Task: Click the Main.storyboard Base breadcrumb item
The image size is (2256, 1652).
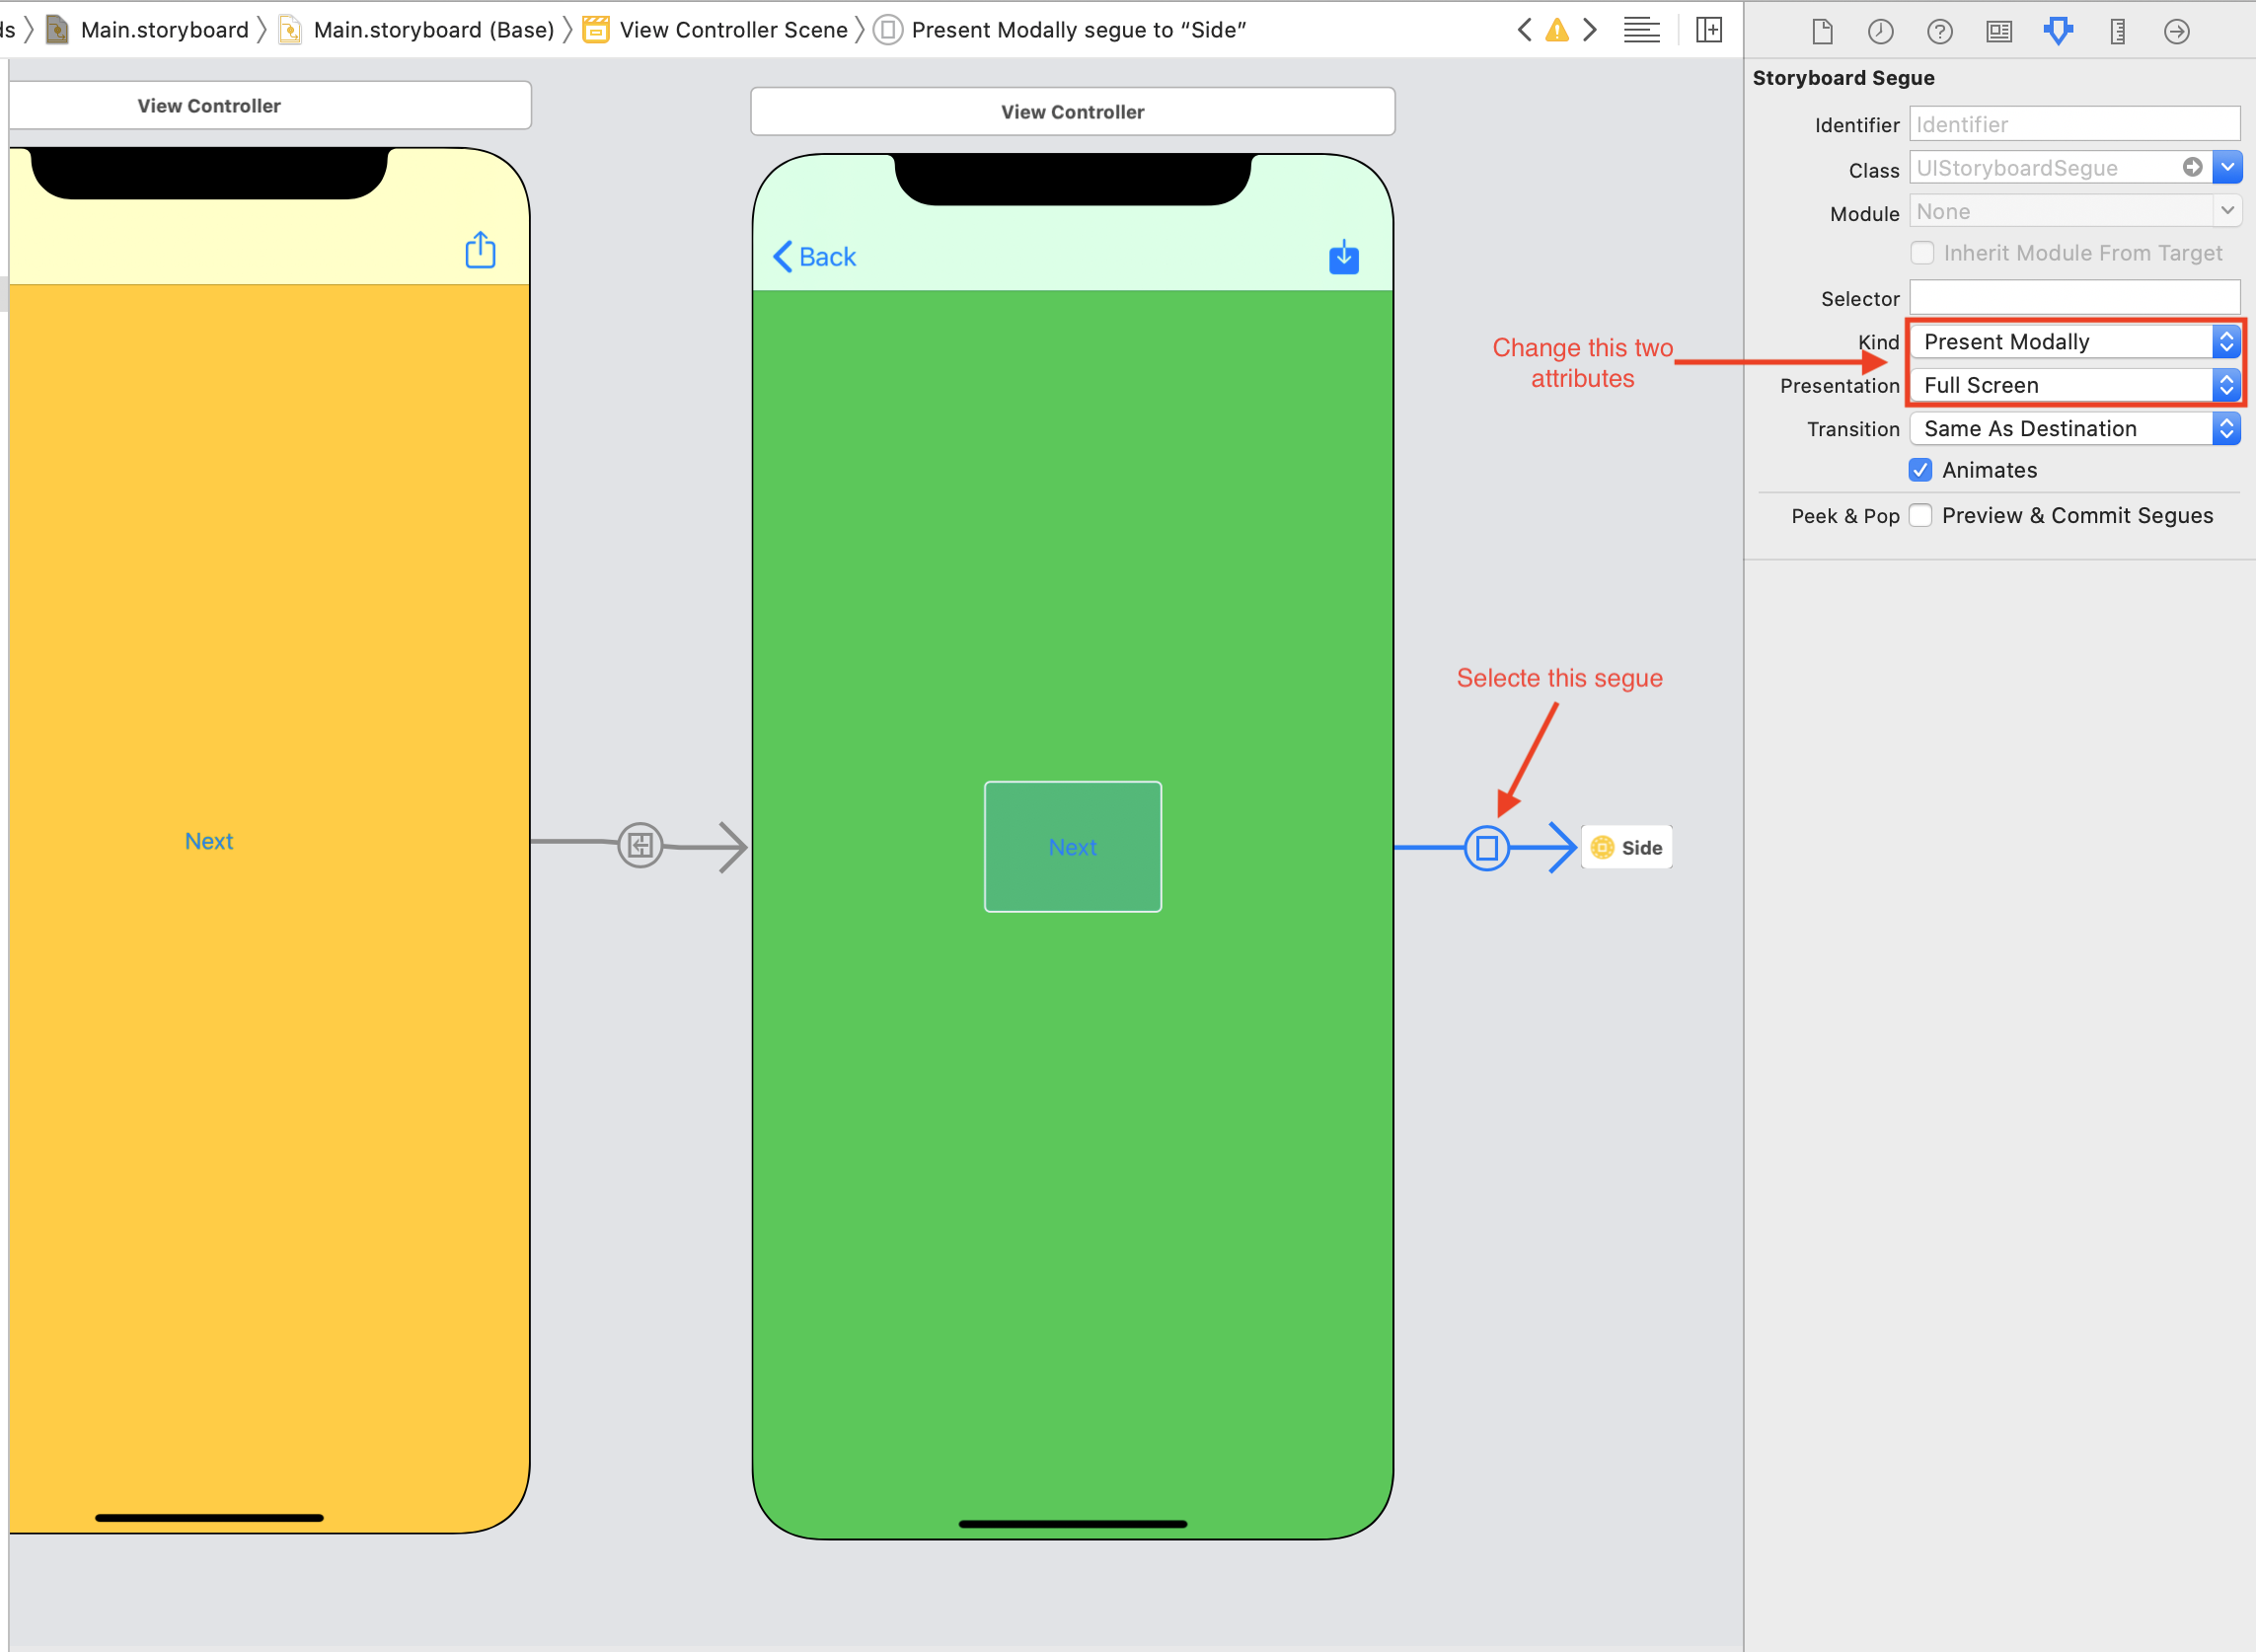Action: tap(434, 28)
